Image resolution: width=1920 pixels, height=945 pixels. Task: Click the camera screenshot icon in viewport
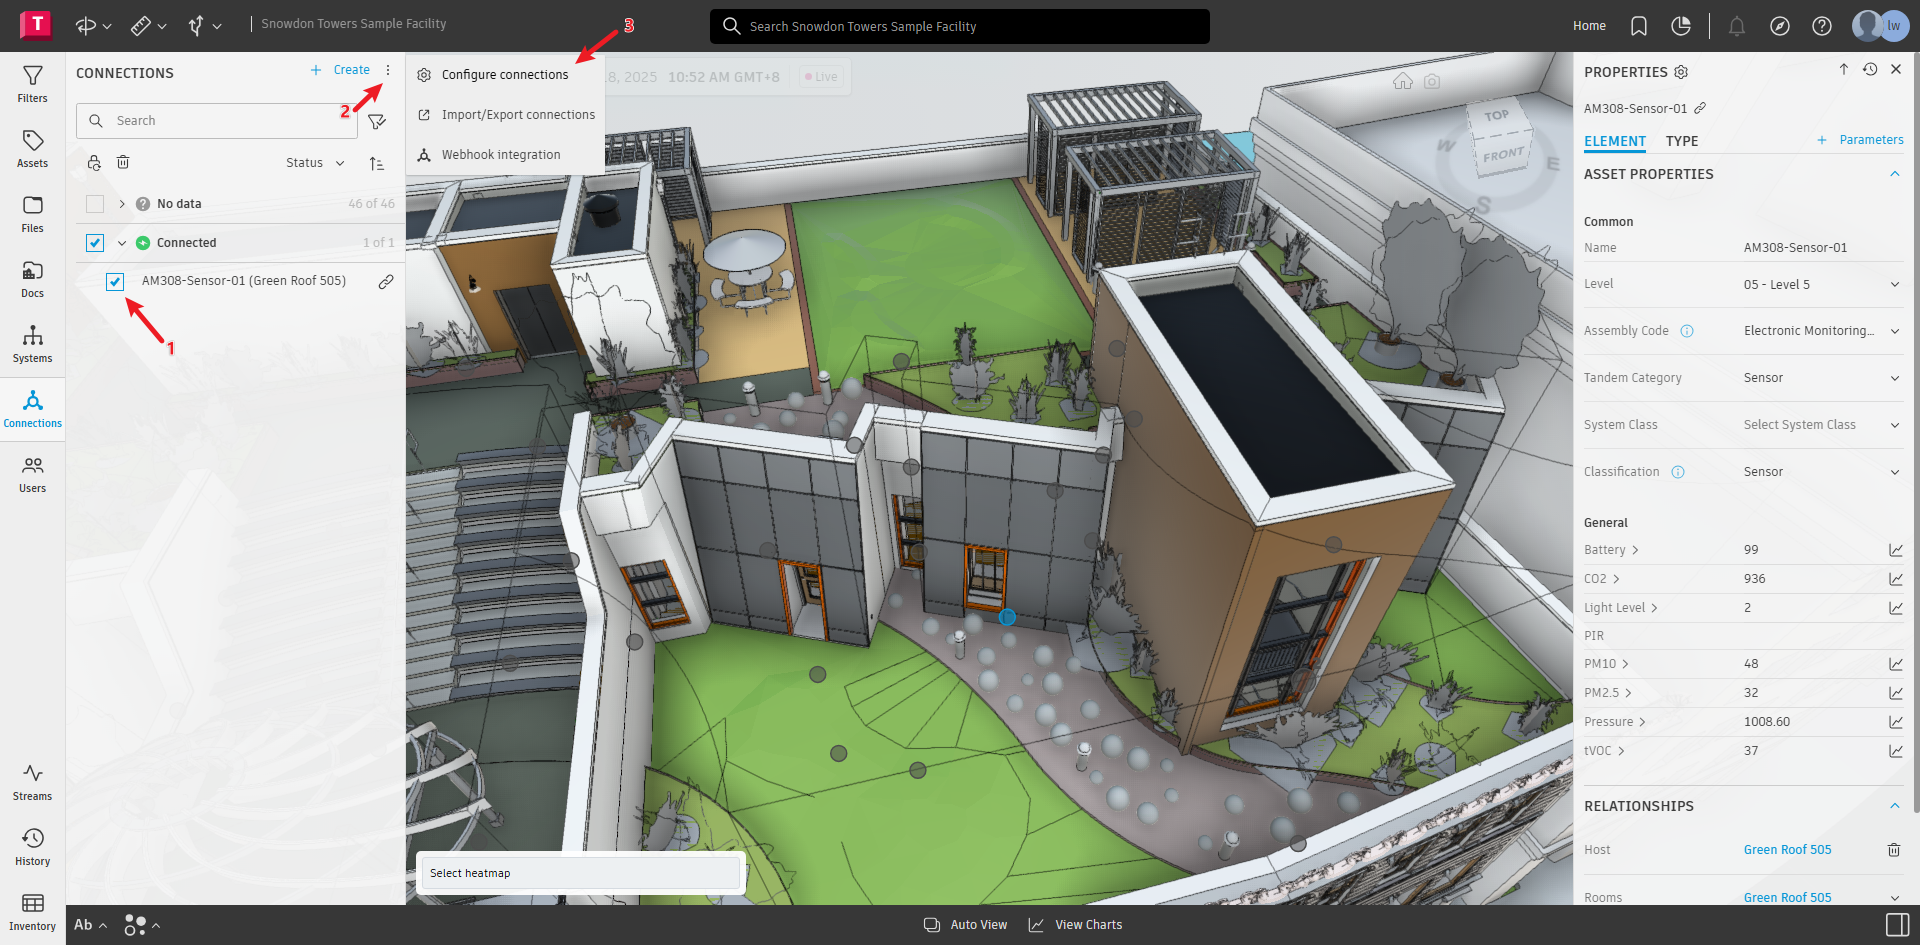(x=1432, y=81)
